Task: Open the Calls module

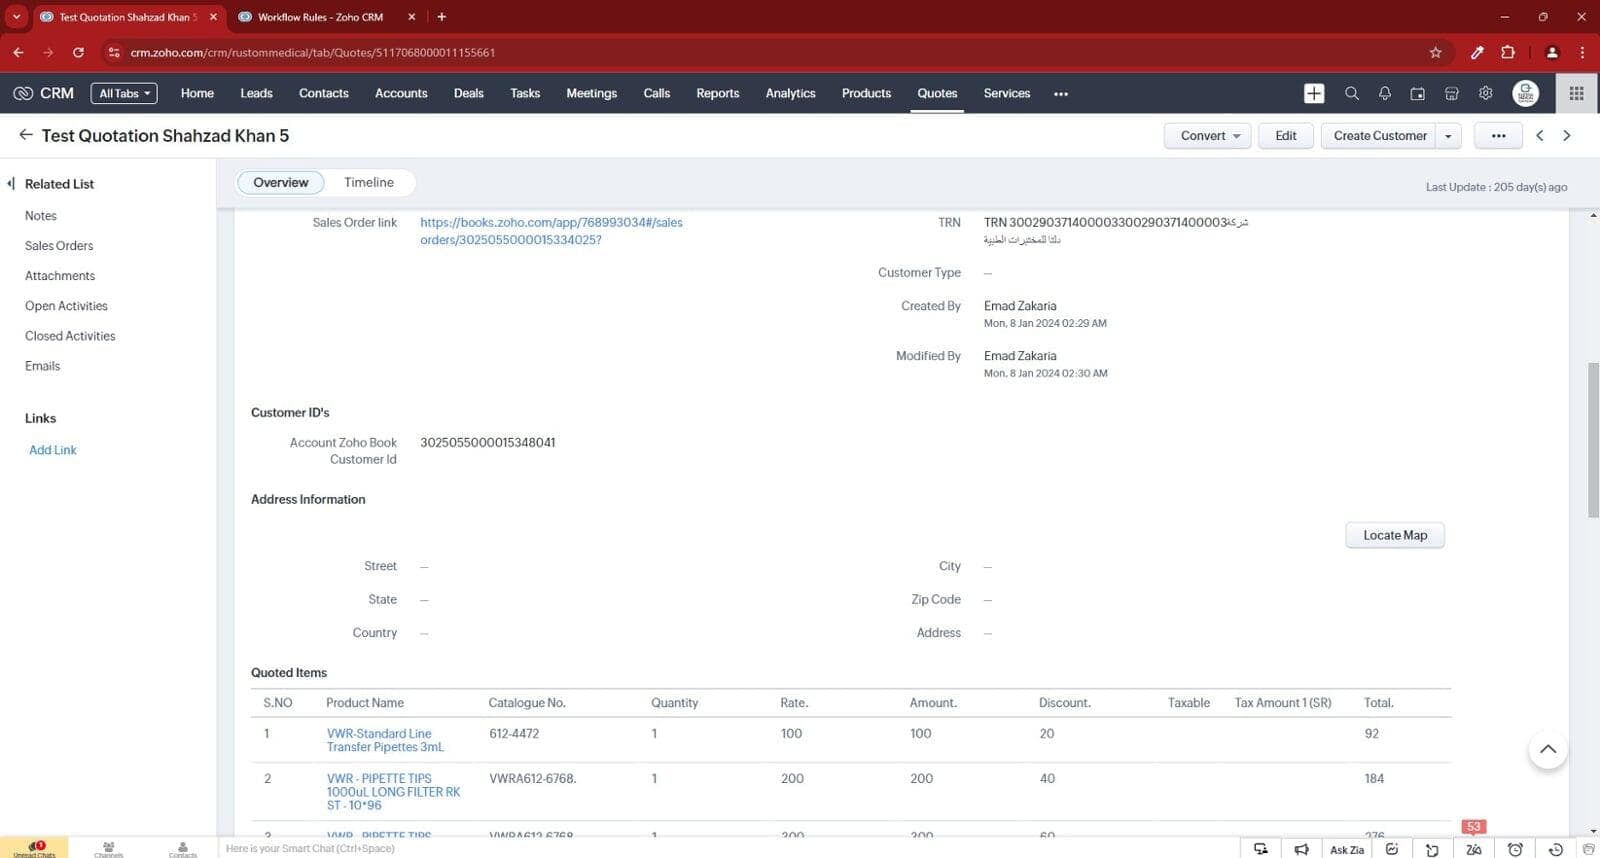Action: coord(657,93)
